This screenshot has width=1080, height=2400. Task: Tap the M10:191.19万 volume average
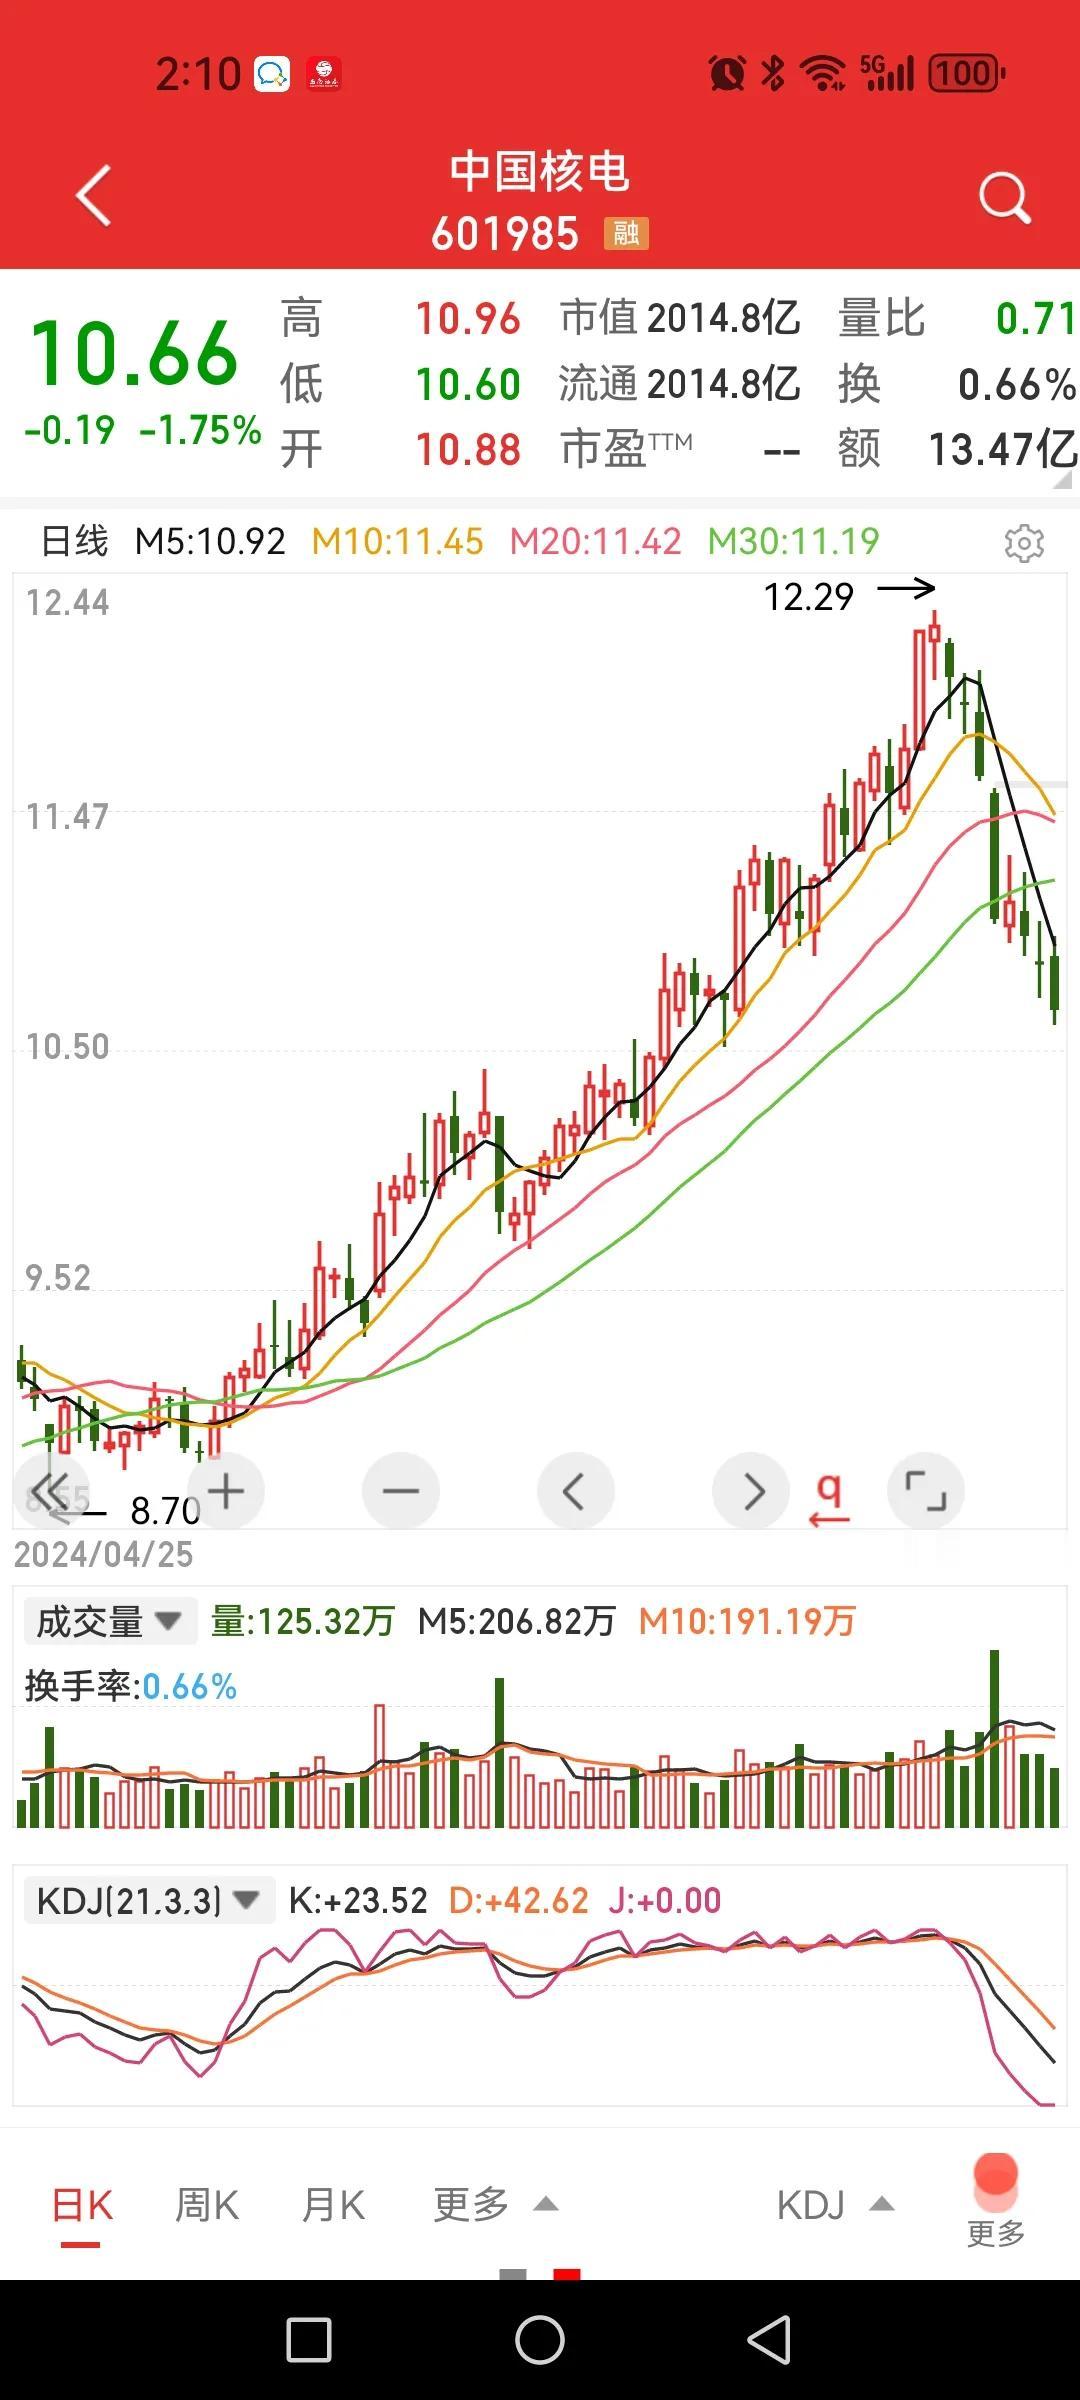click(x=747, y=1621)
